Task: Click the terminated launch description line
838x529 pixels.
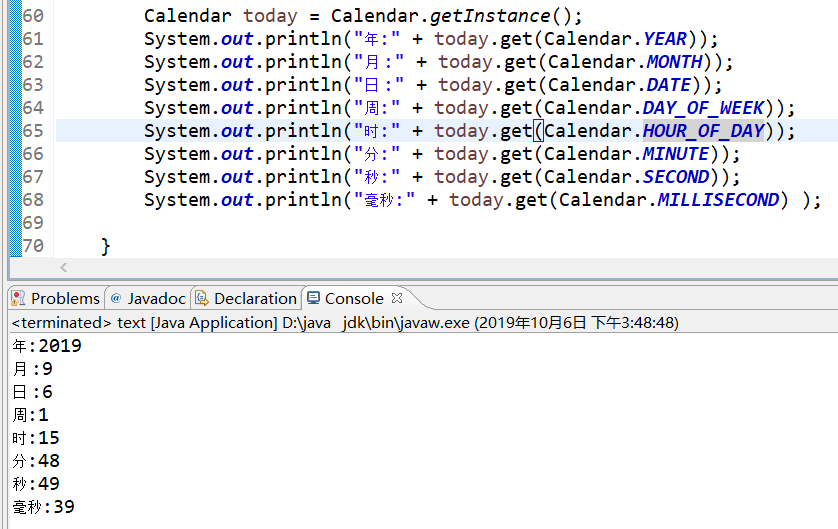Action: (x=345, y=323)
